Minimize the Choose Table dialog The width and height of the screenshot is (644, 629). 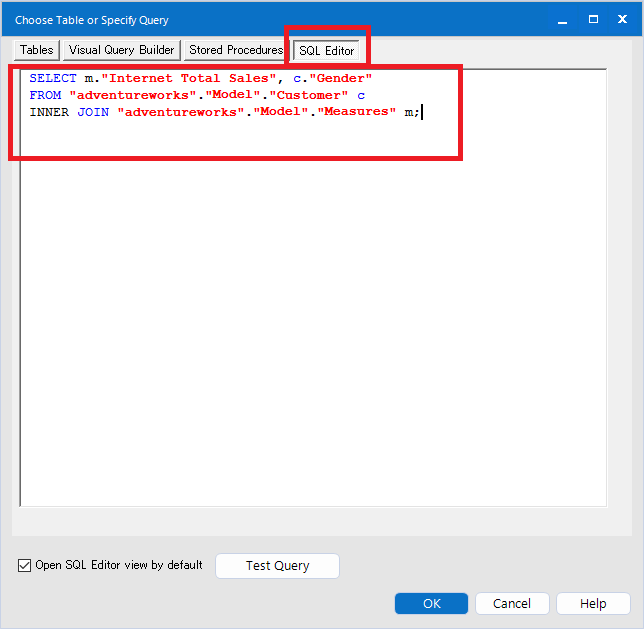(x=562, y=20)
